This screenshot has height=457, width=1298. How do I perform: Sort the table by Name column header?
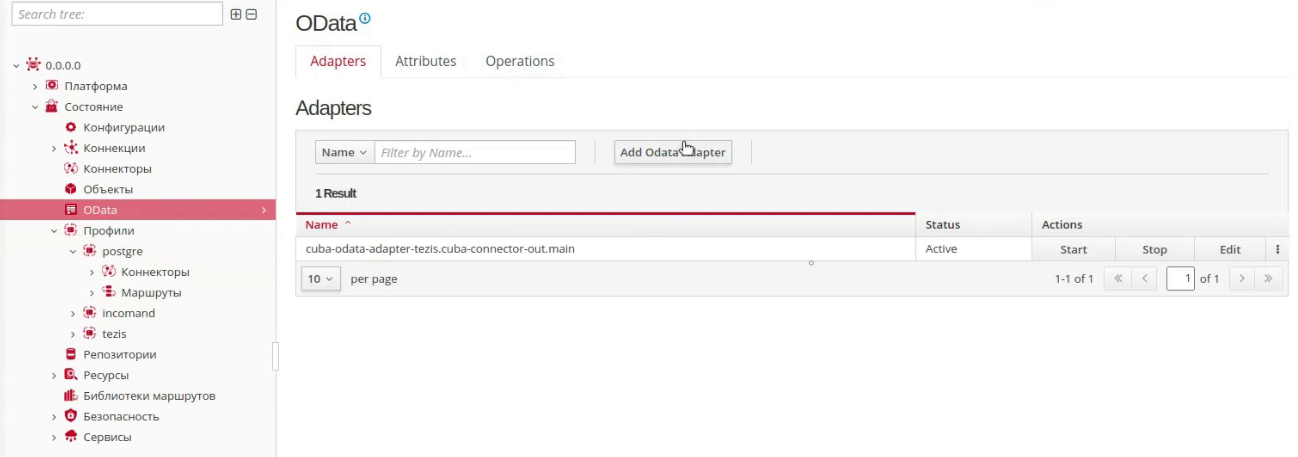click(x=322, y=225)
